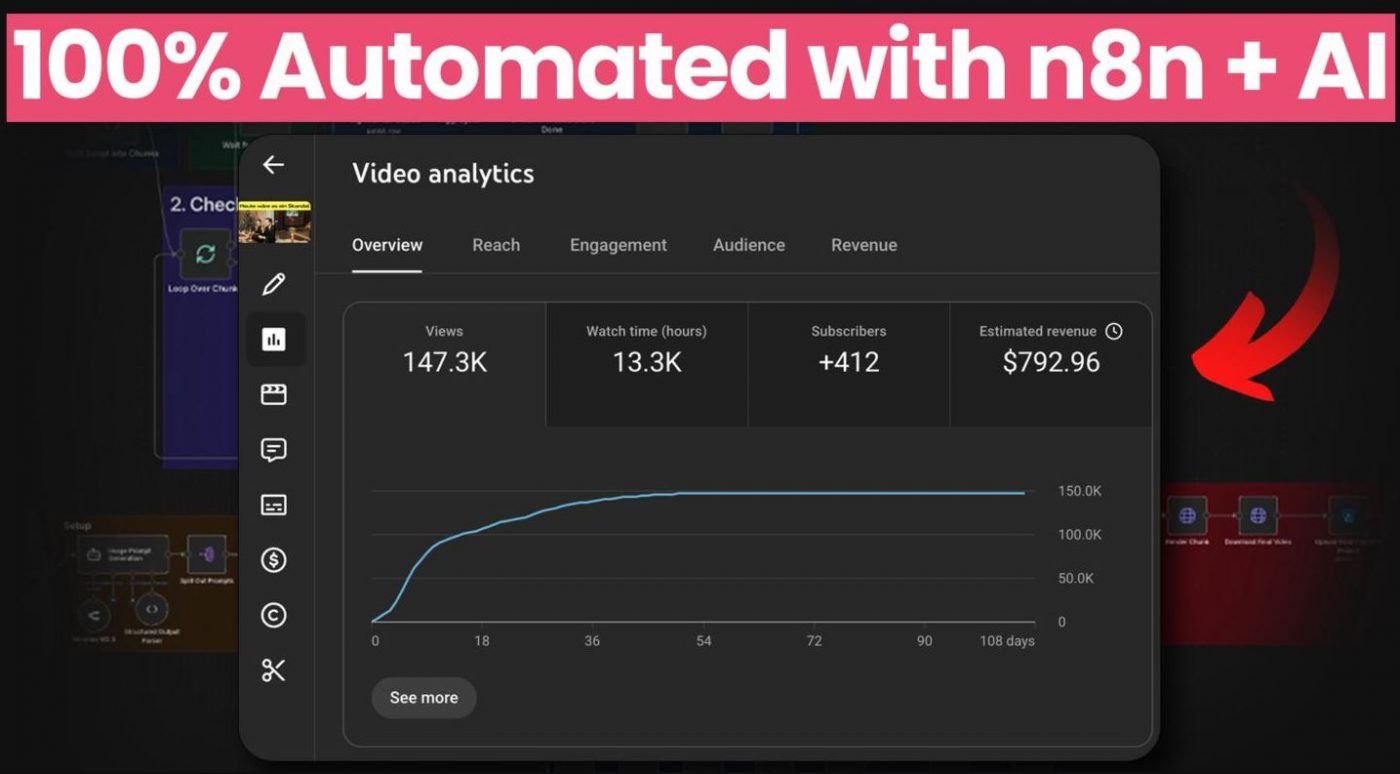Click the "50.0K" axis label
The height and width of the screenshot is (774, 1400).
click(1076, 578)
